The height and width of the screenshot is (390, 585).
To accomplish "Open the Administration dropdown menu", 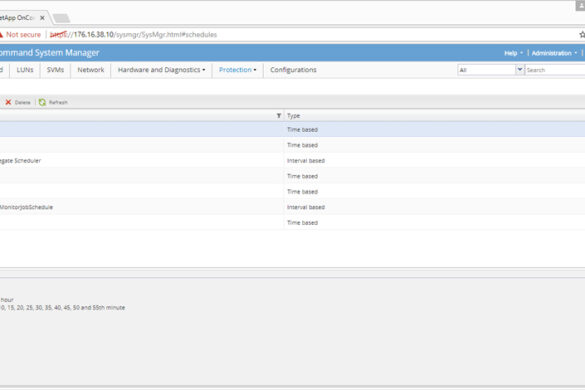I will click(x=554, y=53).
